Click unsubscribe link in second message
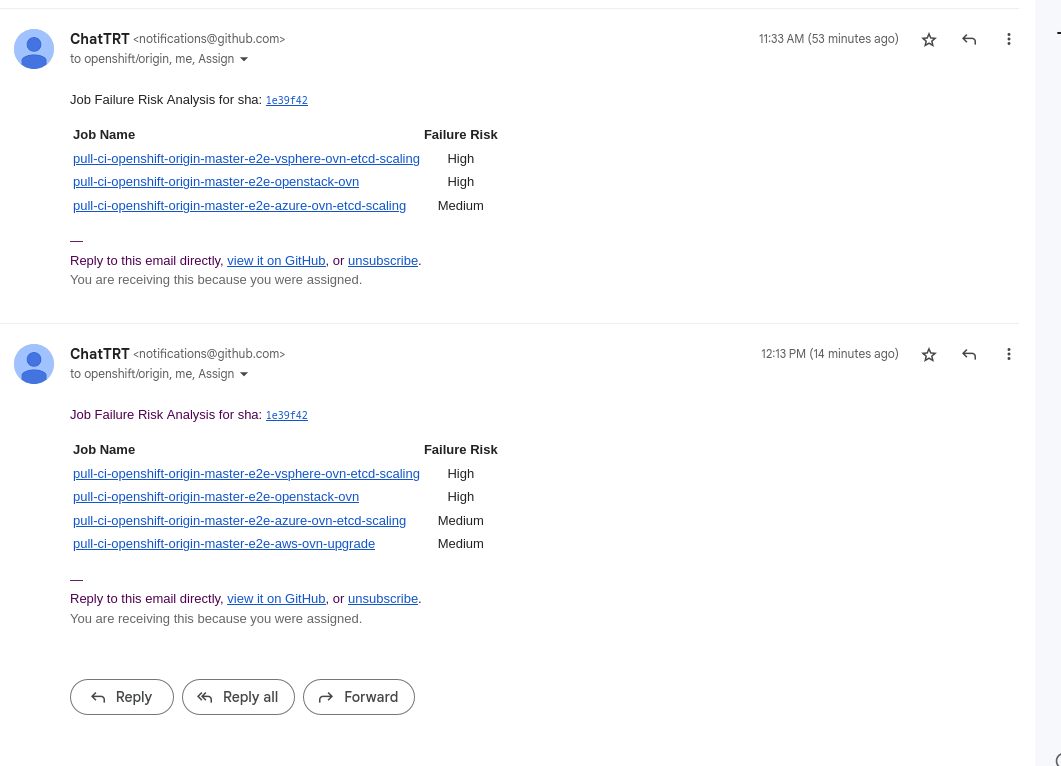The width and height of the screenshot is (1061, 766). pos(383,599)
